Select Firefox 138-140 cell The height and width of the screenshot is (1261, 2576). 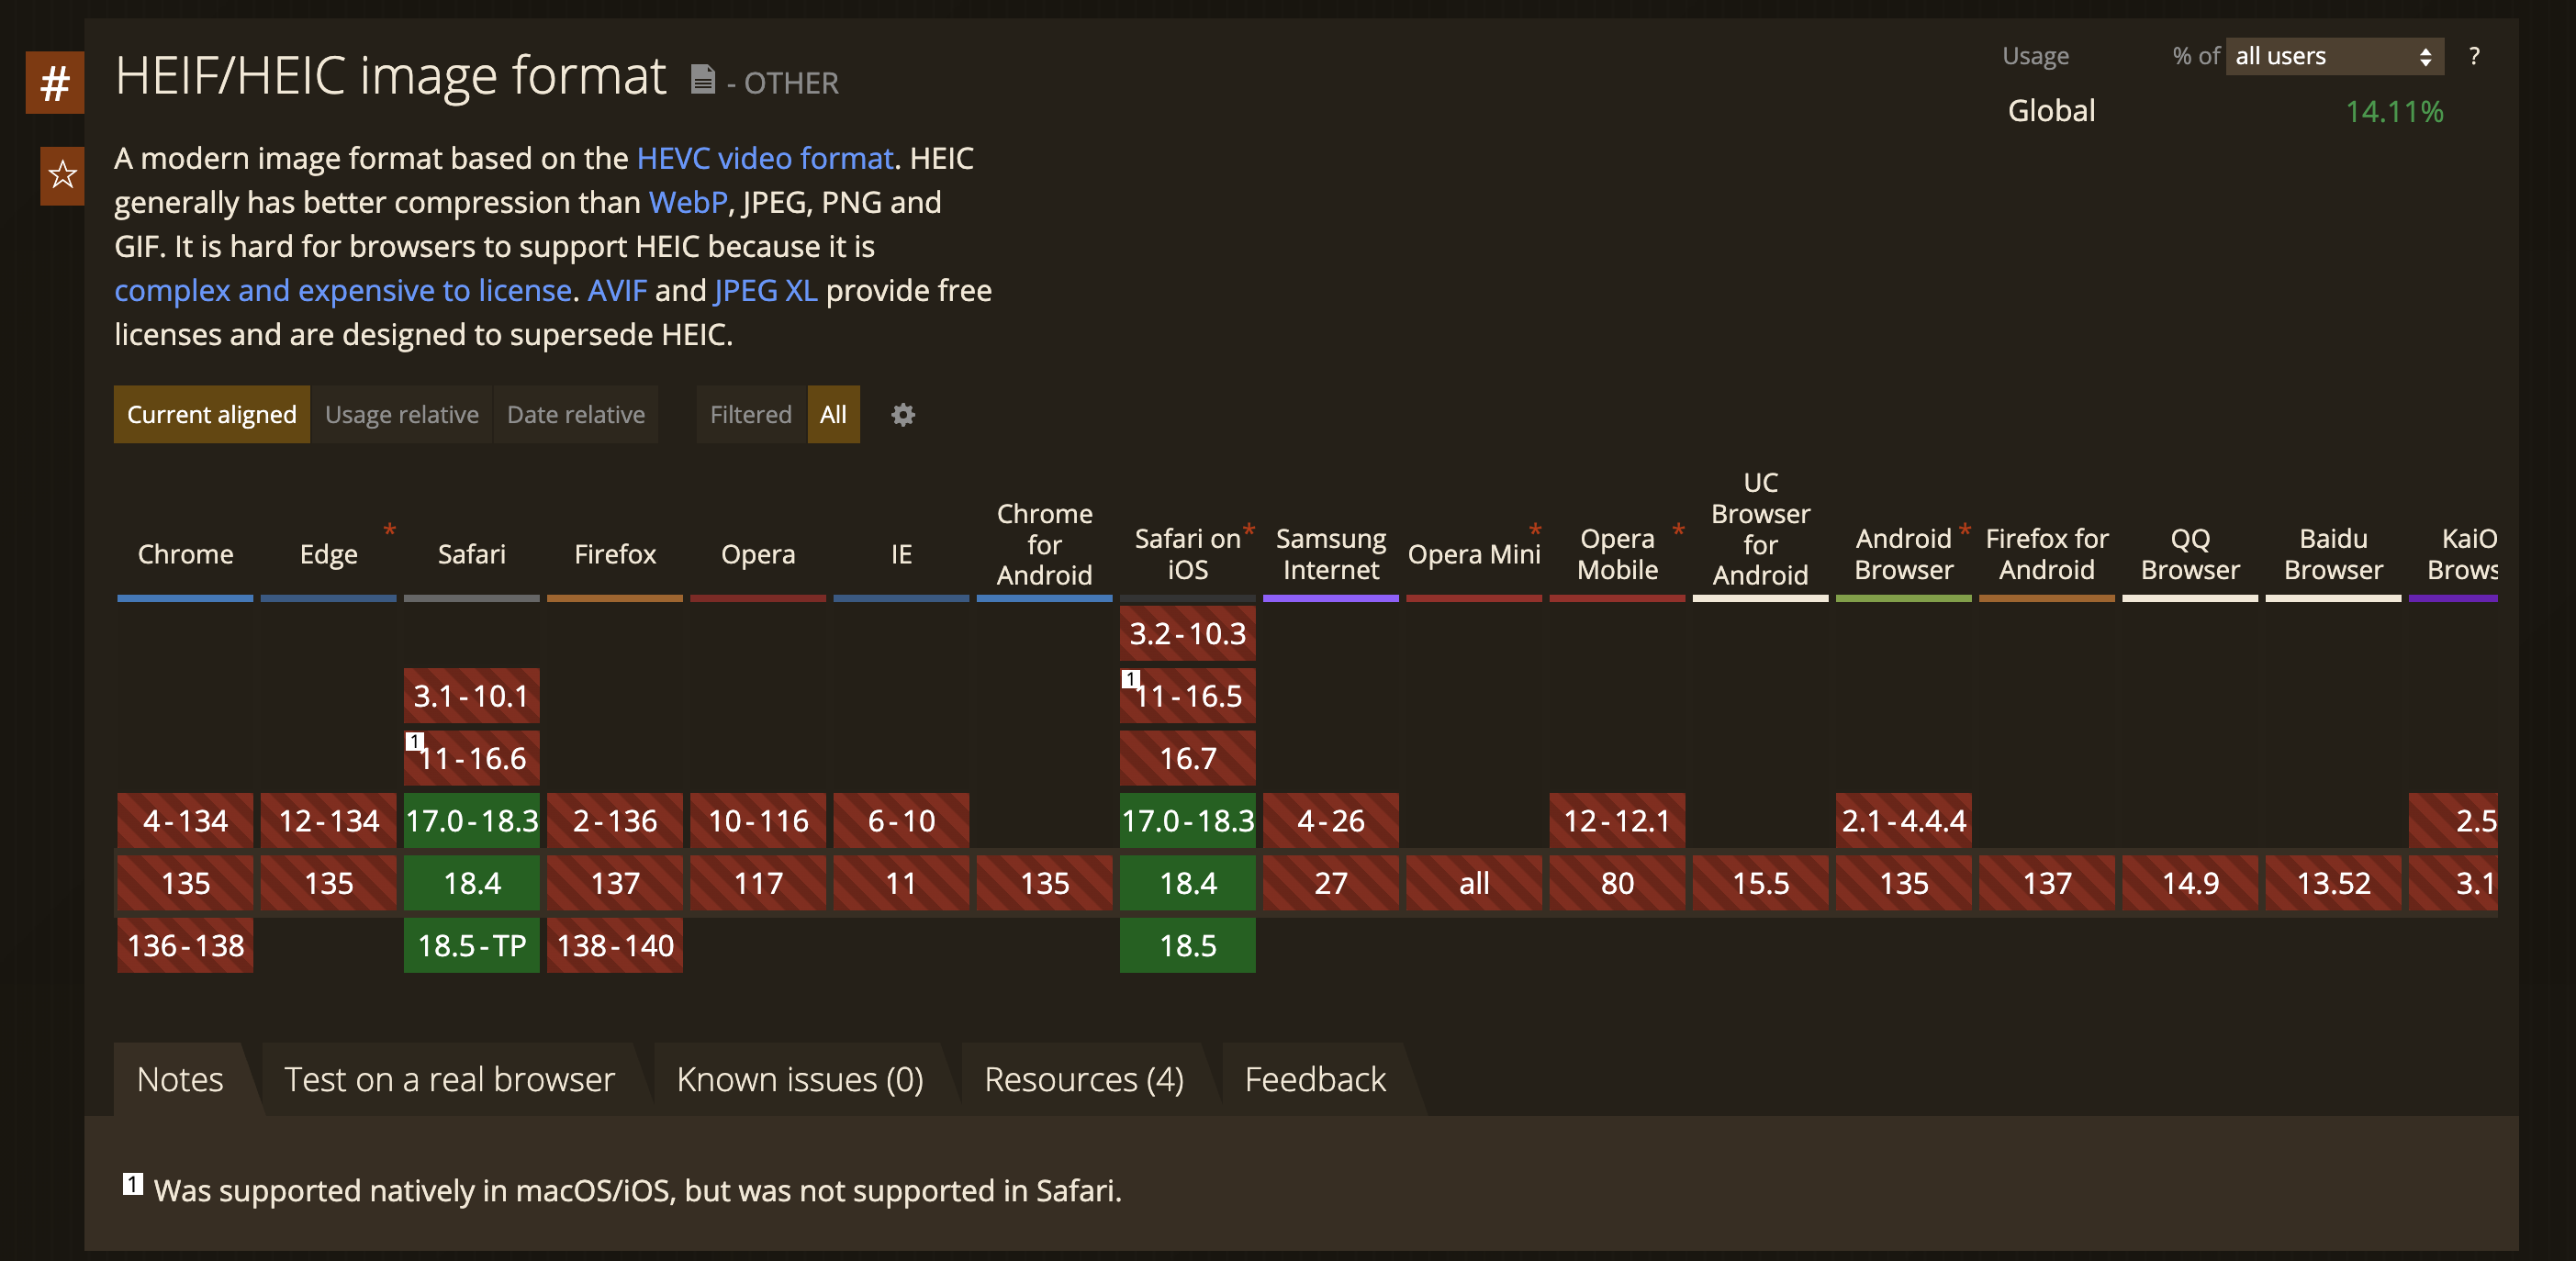click(x=615, y=946)
